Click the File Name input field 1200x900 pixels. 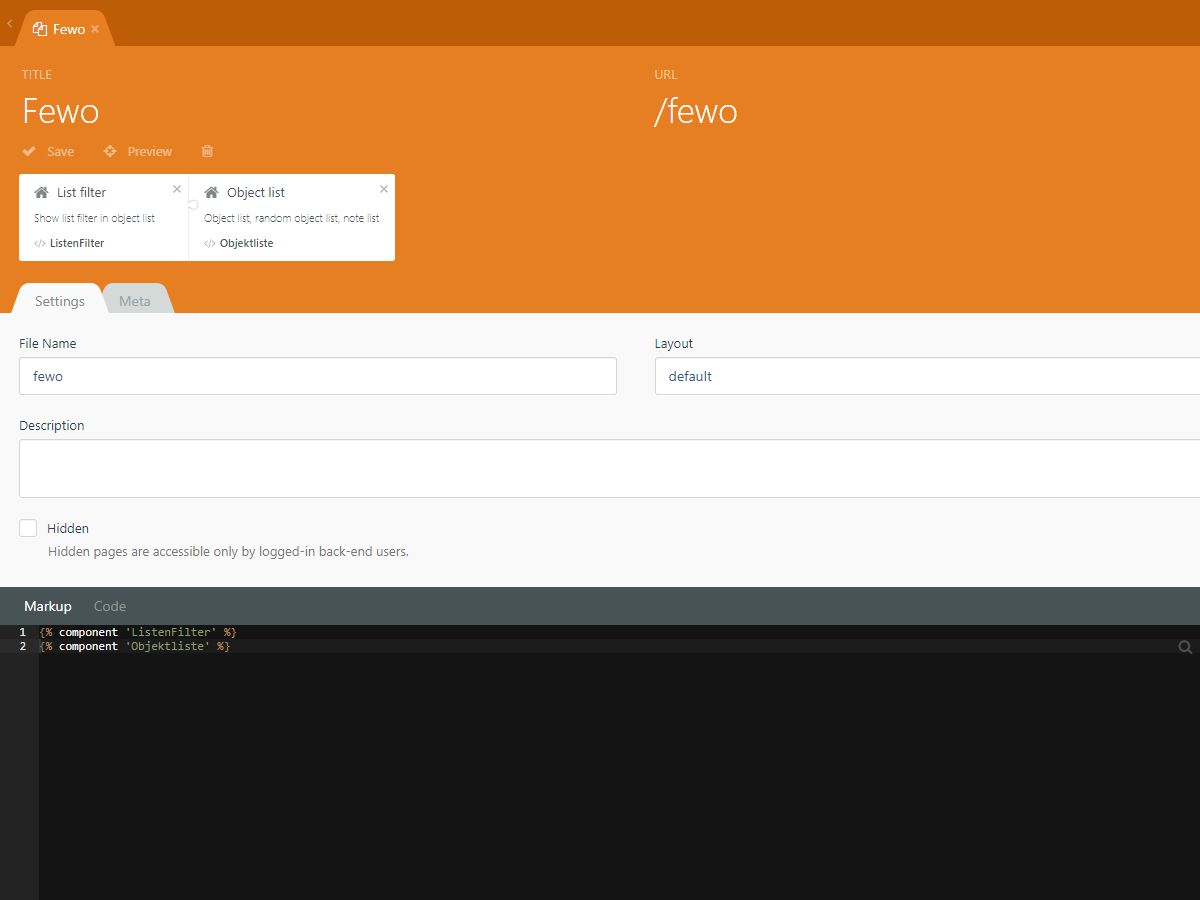tap(318, 376)
